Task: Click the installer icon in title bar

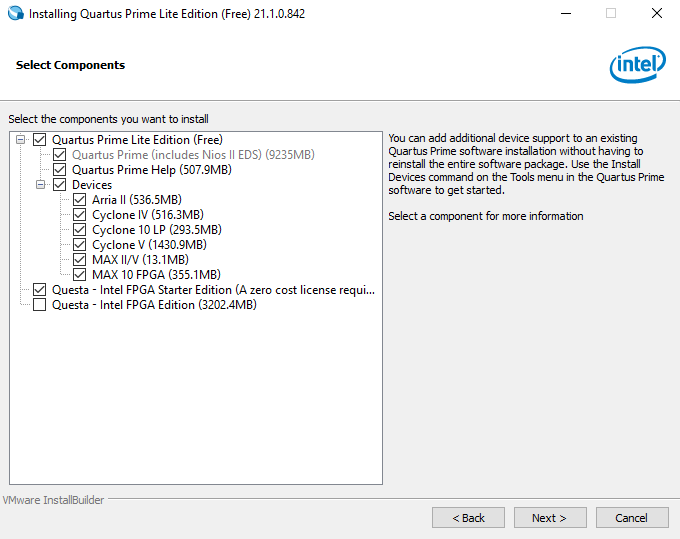Action: click(x=16, y=13)
